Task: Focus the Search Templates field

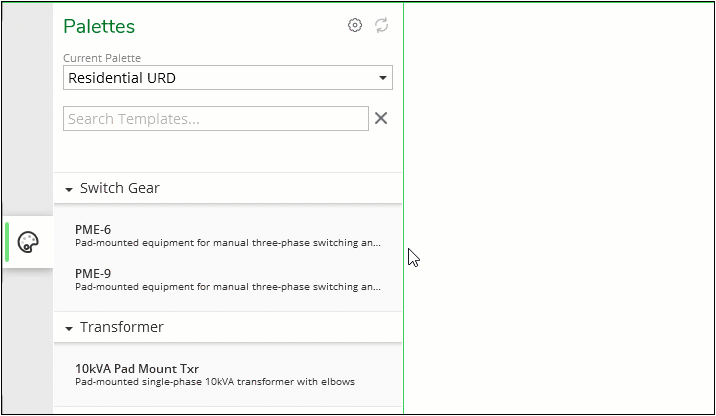Action: (216, 119)
